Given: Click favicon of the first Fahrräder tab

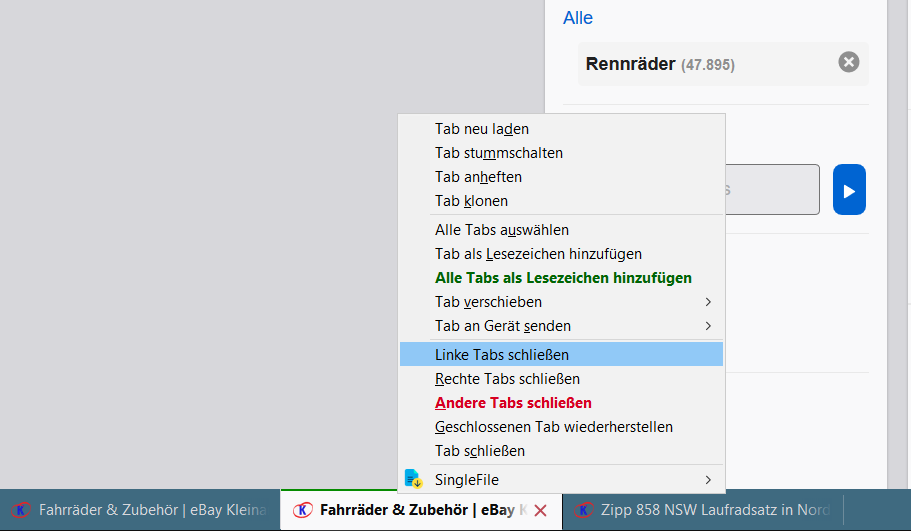Looking at the screenshot, I should tap(21, 511).
